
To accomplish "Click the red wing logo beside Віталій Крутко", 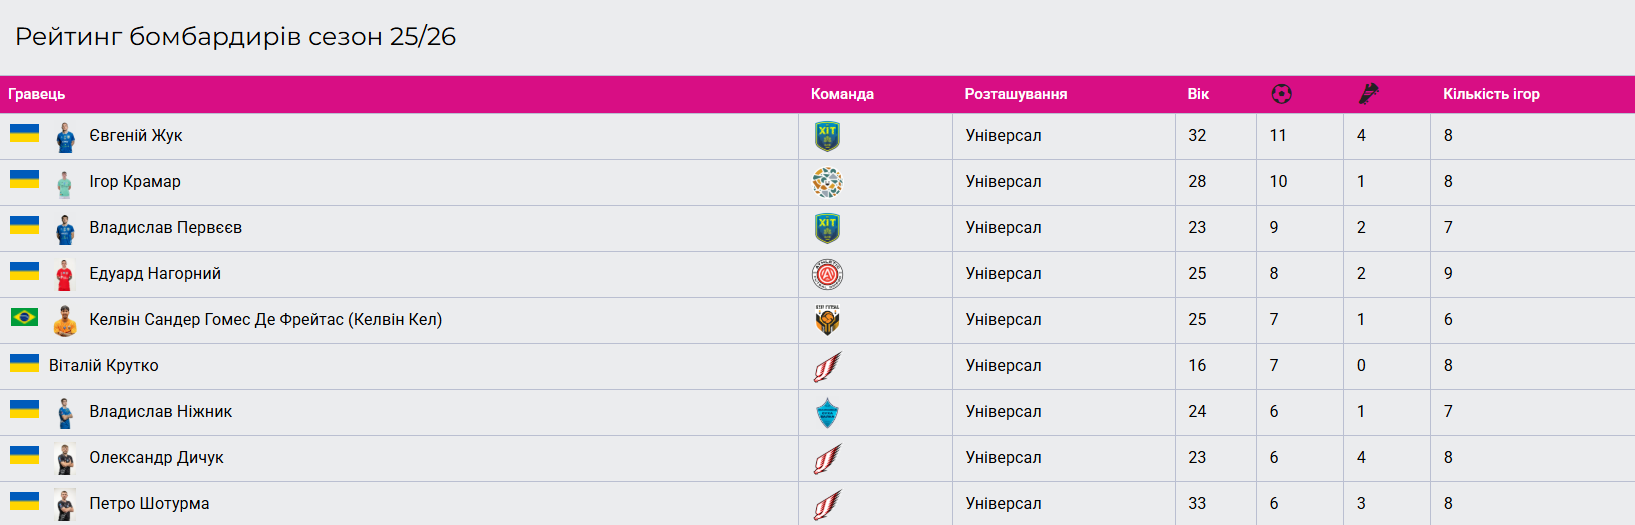I will pos(827,366).
